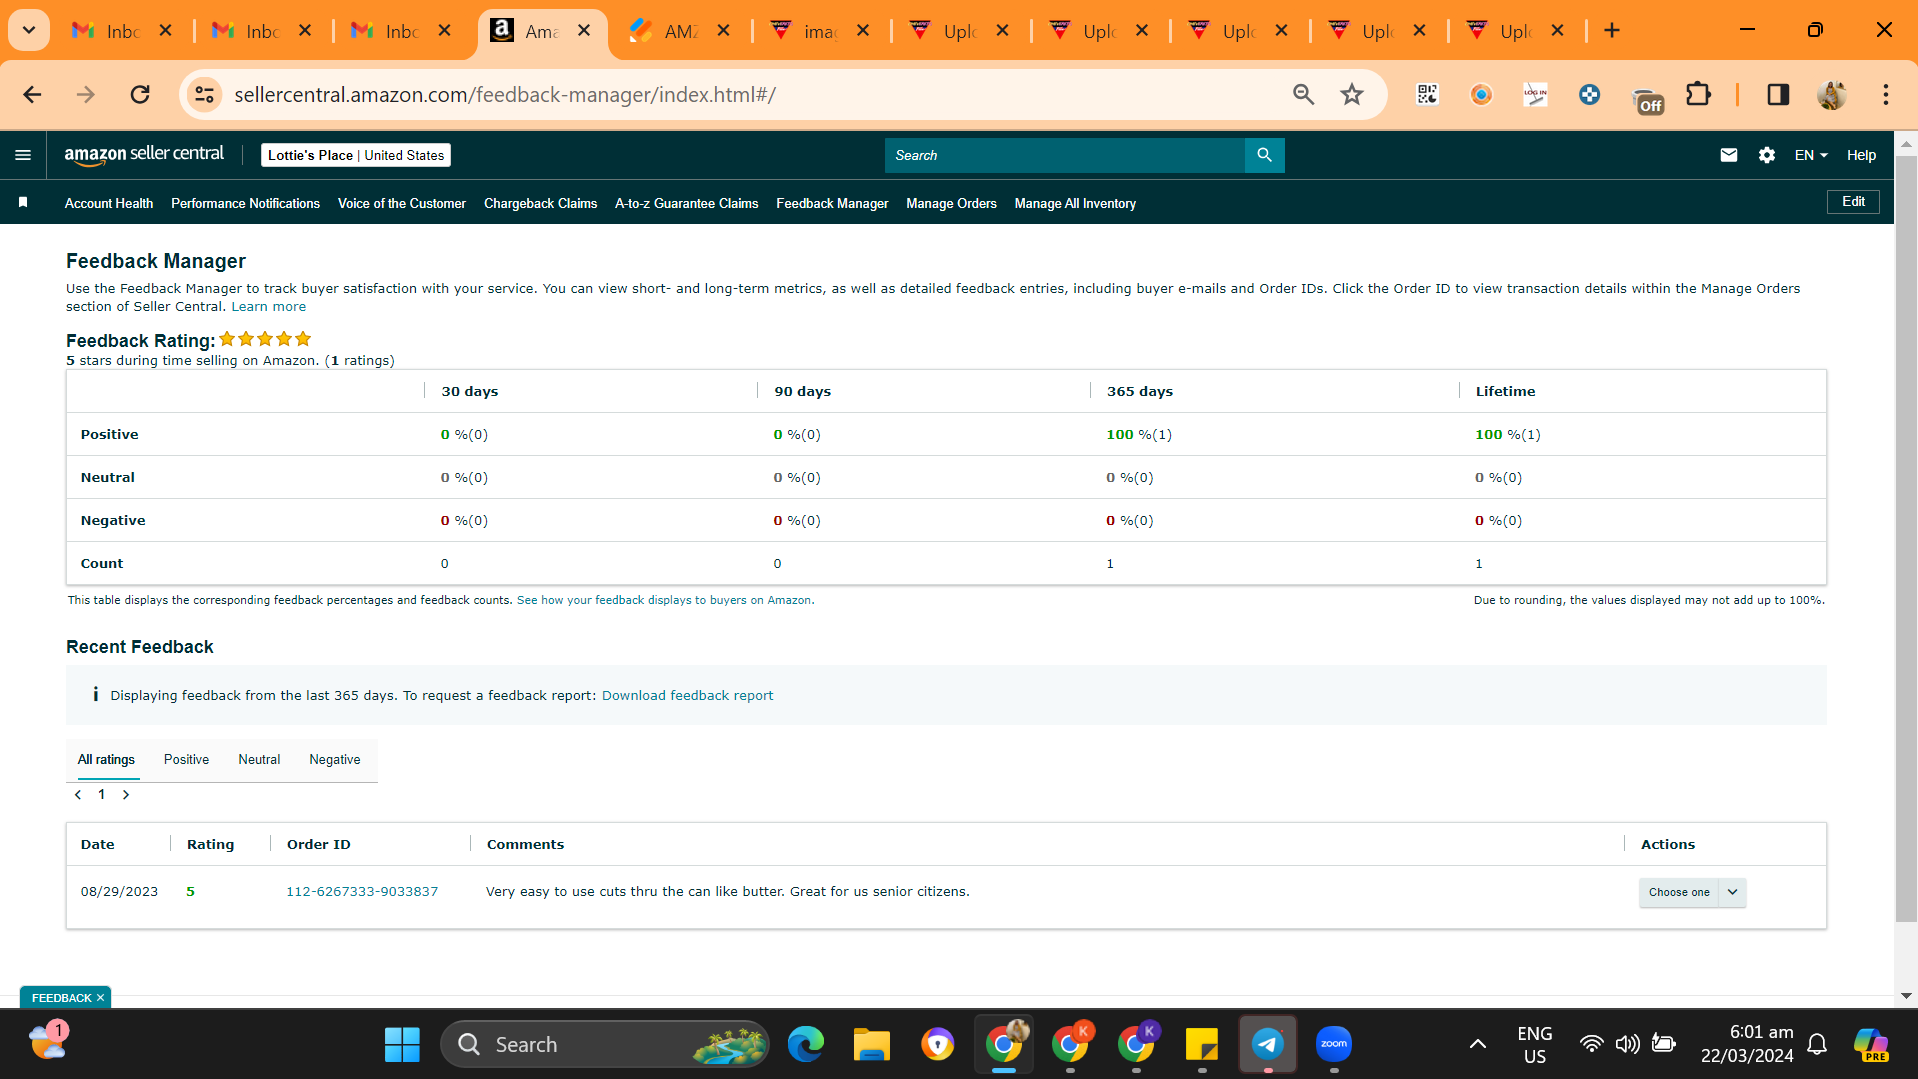Click the Windows taskbar search box
Screen dimensions: 1918x1079
(605, 1045)
